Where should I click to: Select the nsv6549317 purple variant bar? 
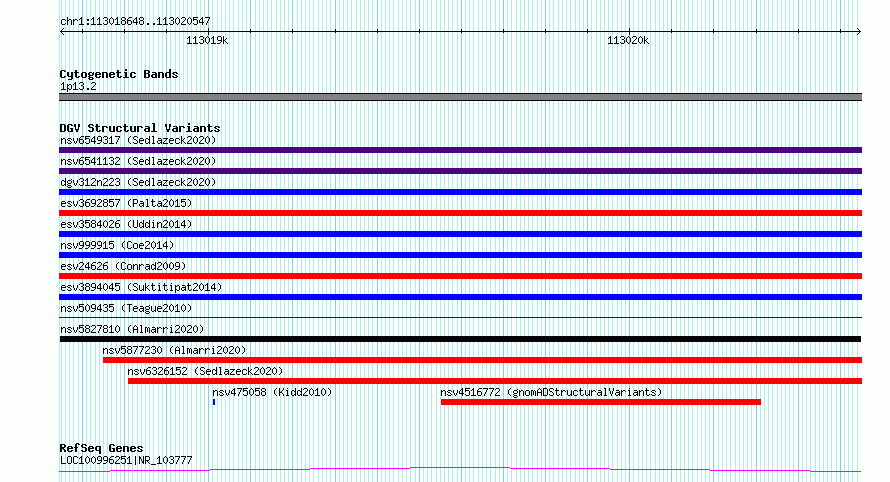[x=460, y=150]
